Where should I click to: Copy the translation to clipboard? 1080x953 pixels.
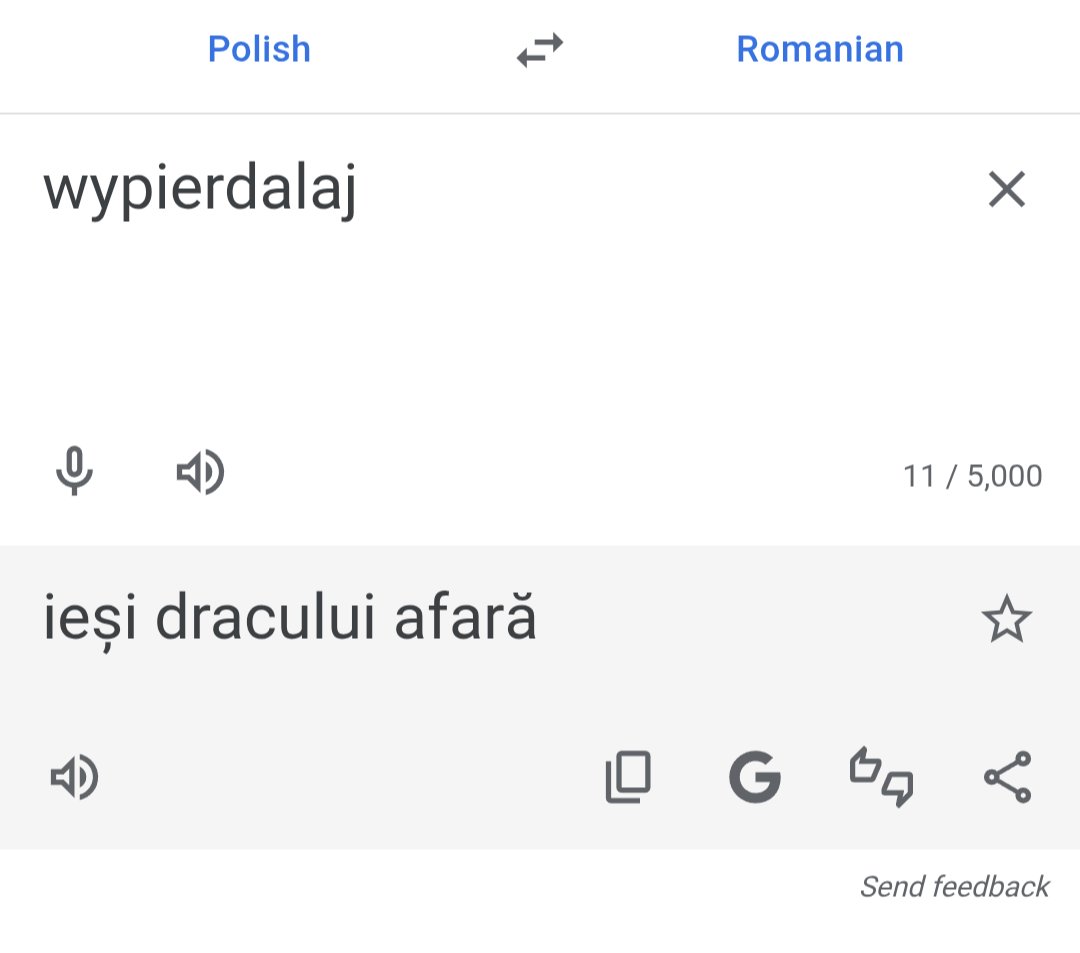pos(628,778)
